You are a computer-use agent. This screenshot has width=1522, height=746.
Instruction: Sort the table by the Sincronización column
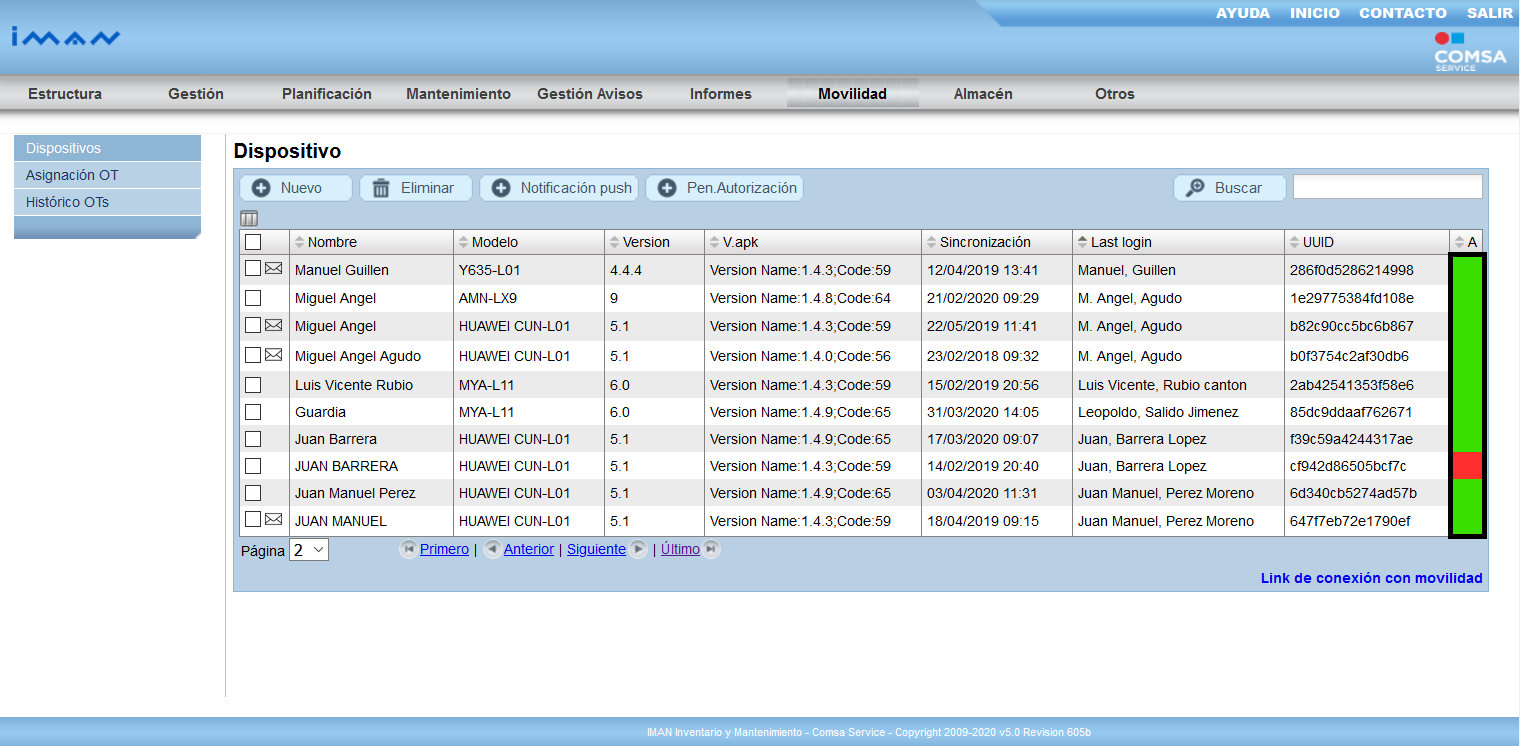click(977, 242)
